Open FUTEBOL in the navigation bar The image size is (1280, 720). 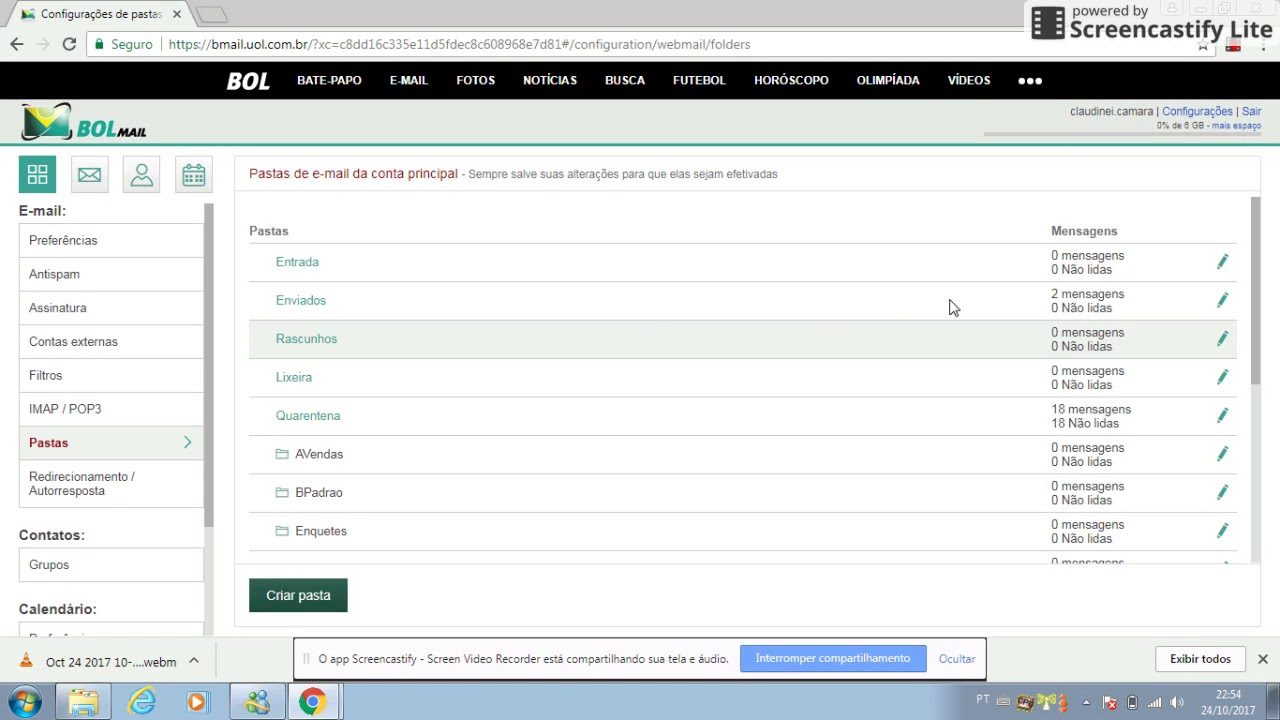[x=699, y=80]
